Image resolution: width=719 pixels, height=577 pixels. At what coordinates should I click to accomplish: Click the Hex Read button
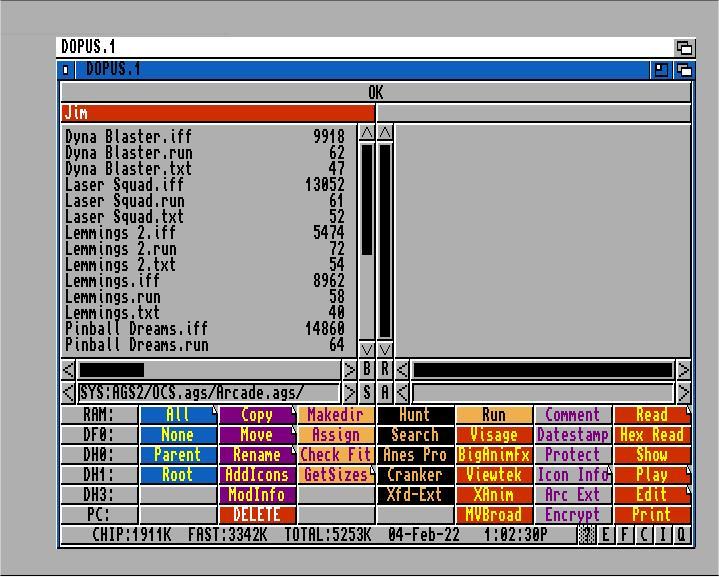tap(652, 434)
